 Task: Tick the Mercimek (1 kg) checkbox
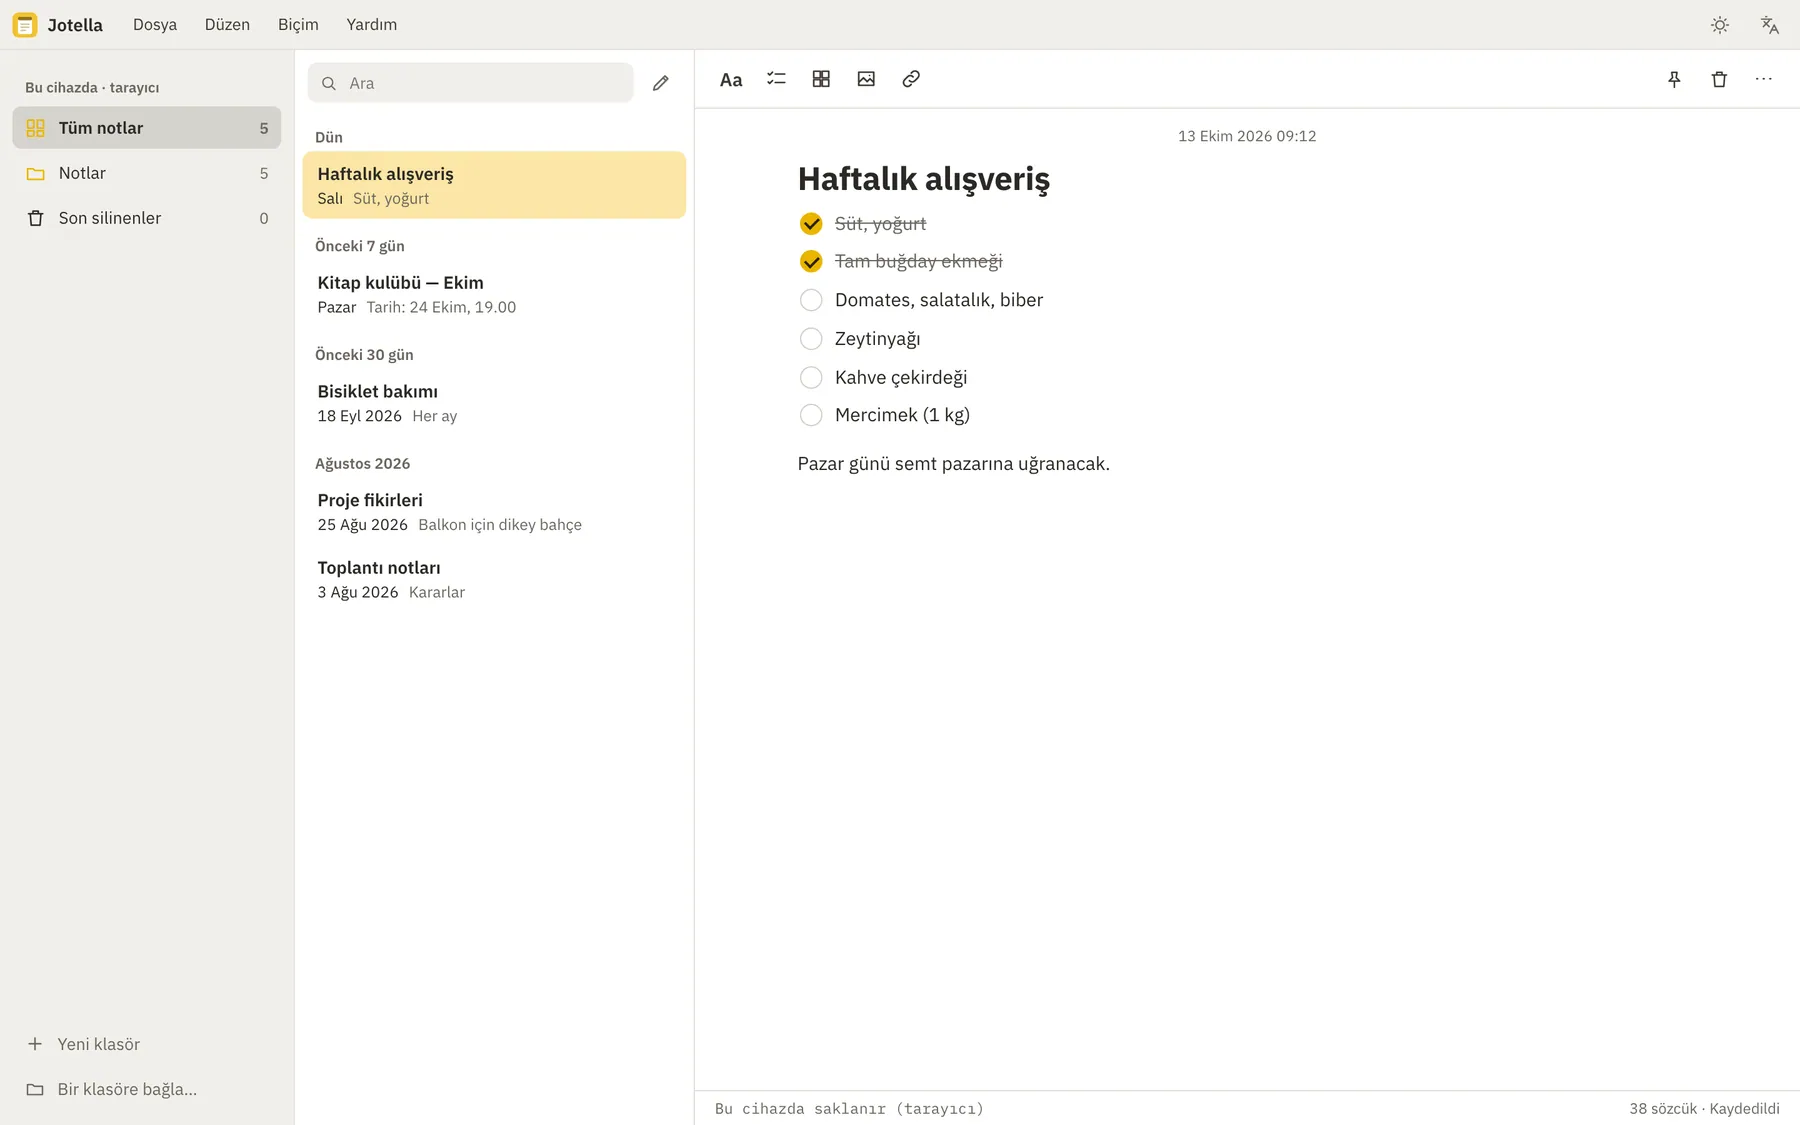(x=811, y=415)
